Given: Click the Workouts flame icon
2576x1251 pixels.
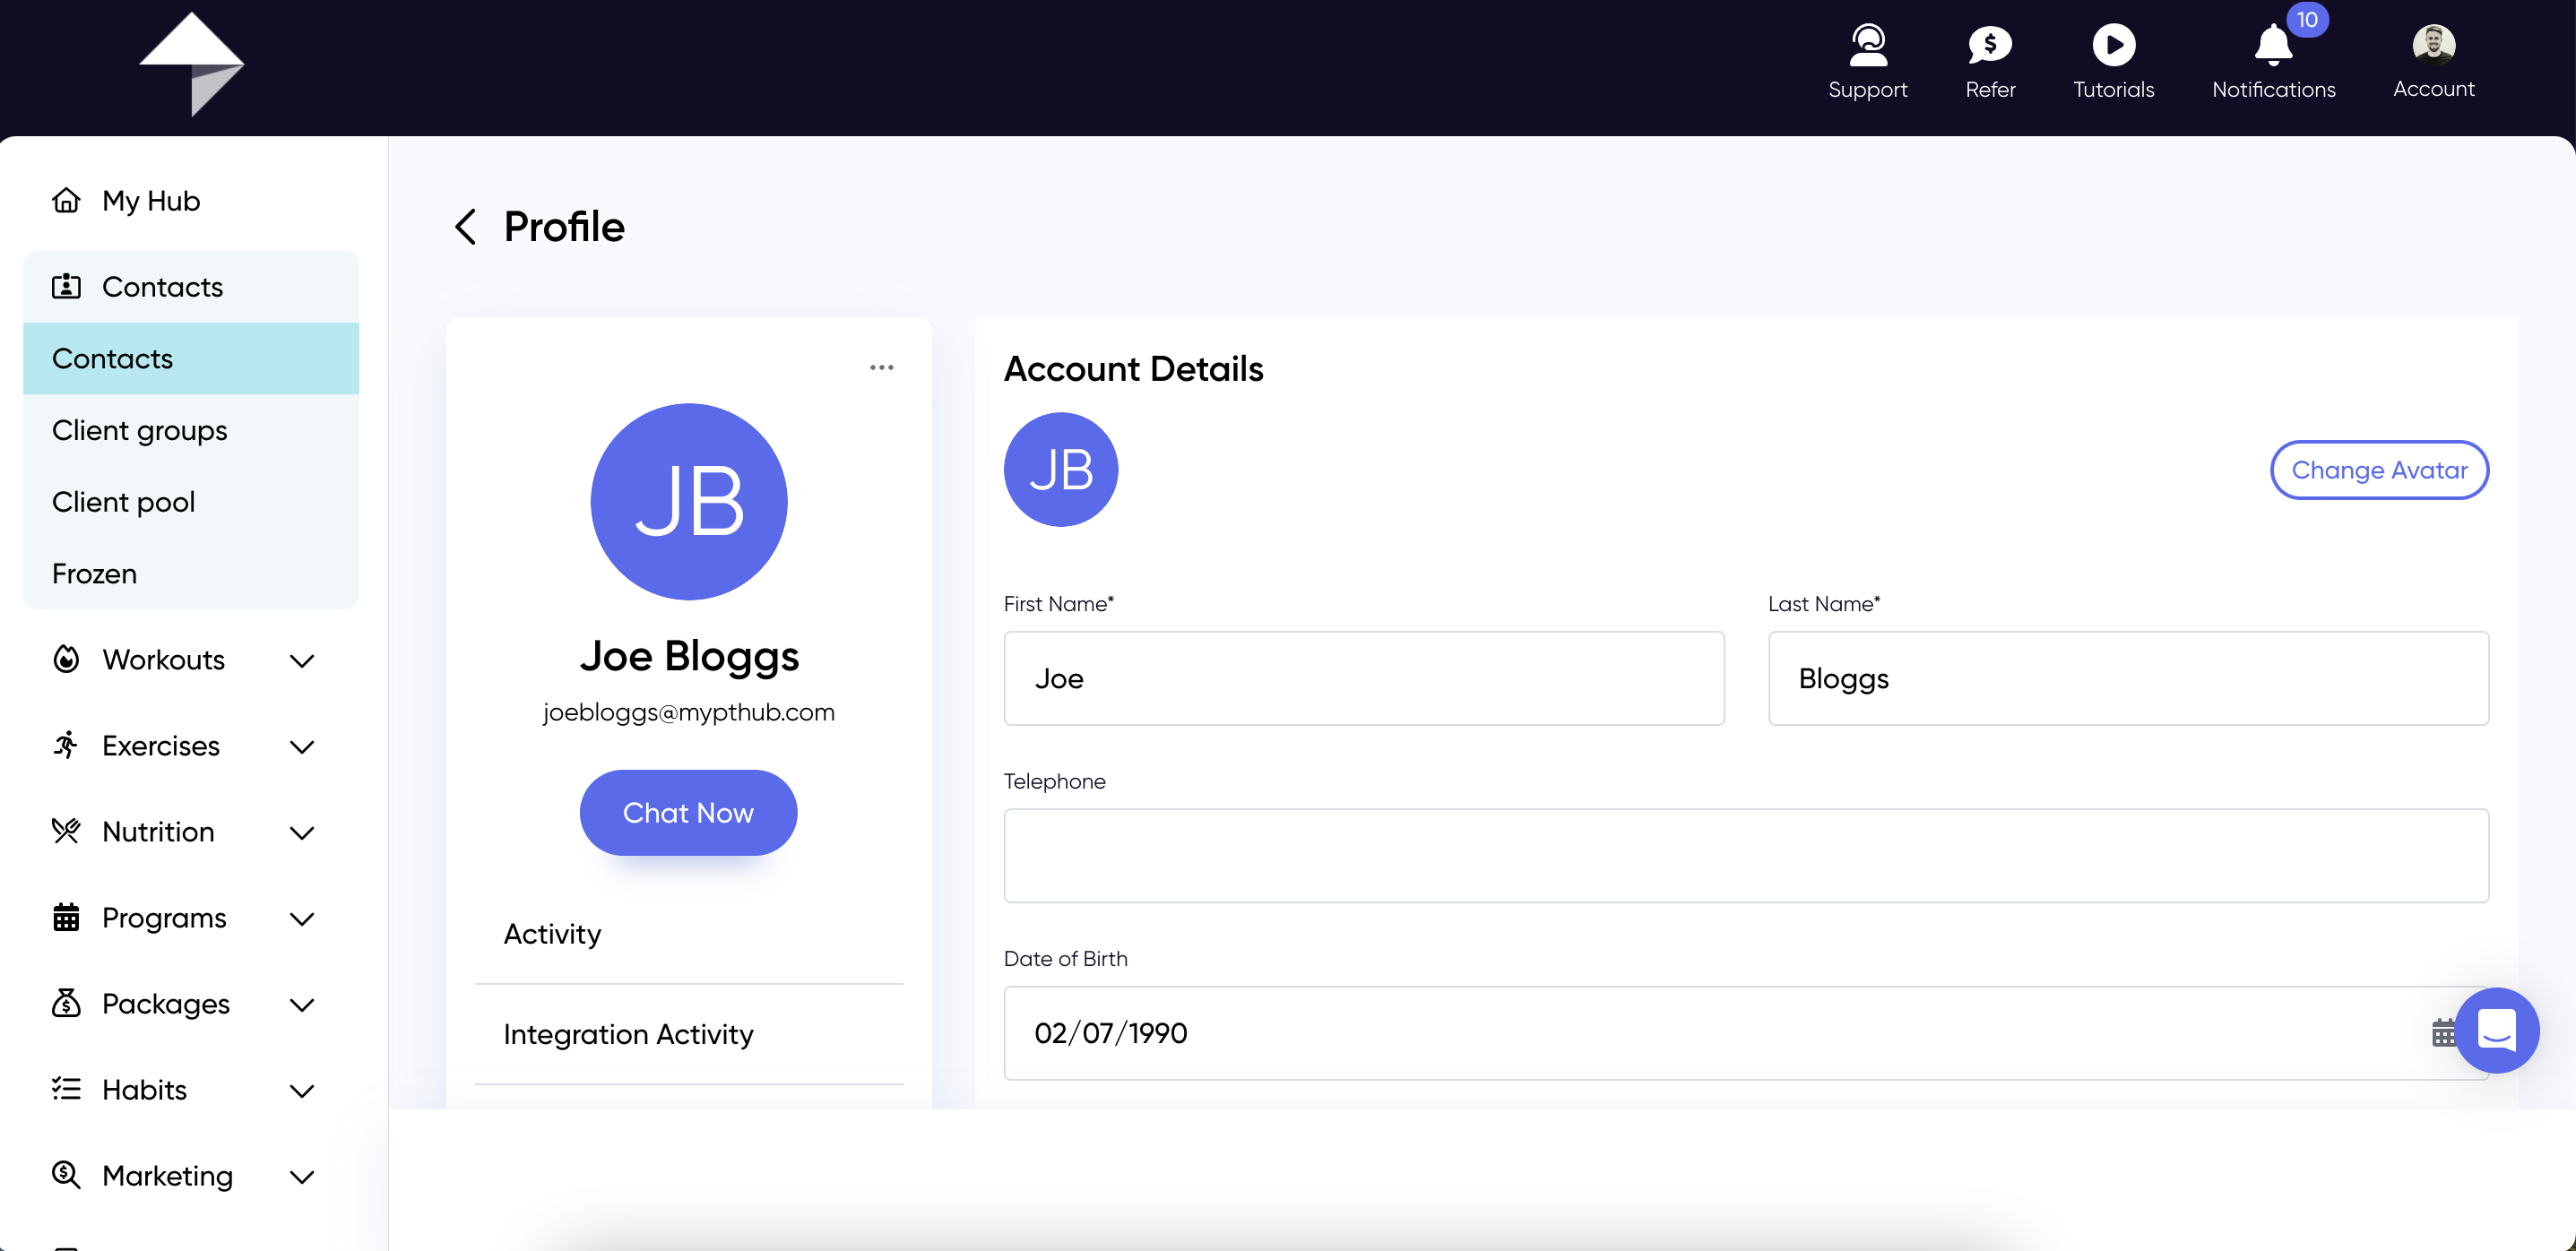Looking at the screenshot, I should (66, 660).
